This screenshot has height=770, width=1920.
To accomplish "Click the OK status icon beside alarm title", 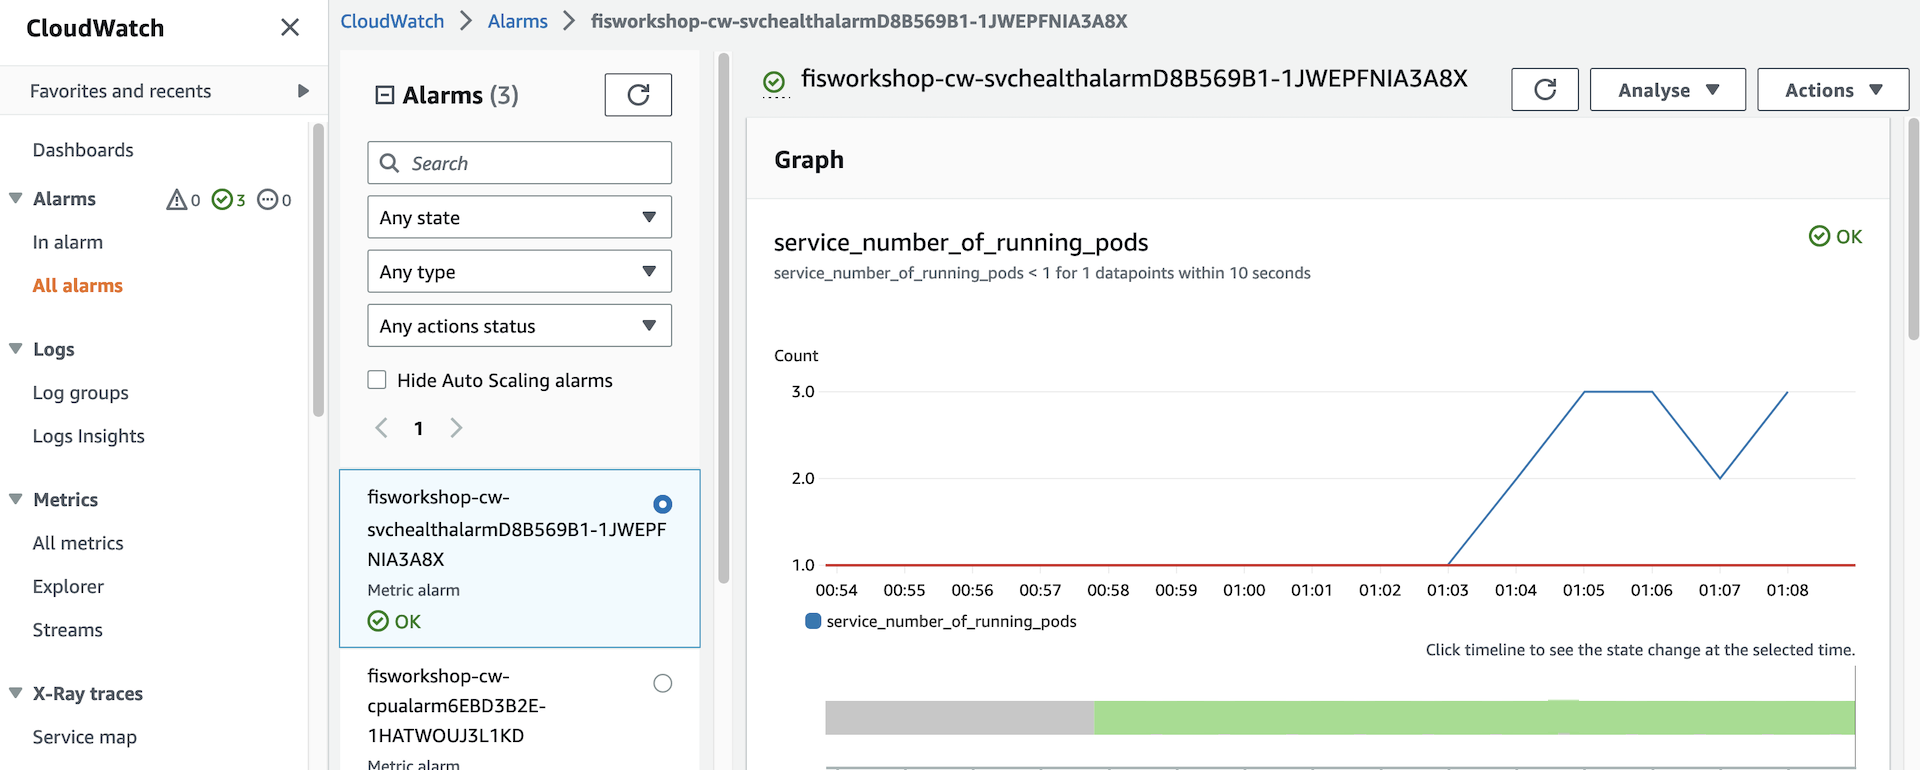I will click(774, 82).
